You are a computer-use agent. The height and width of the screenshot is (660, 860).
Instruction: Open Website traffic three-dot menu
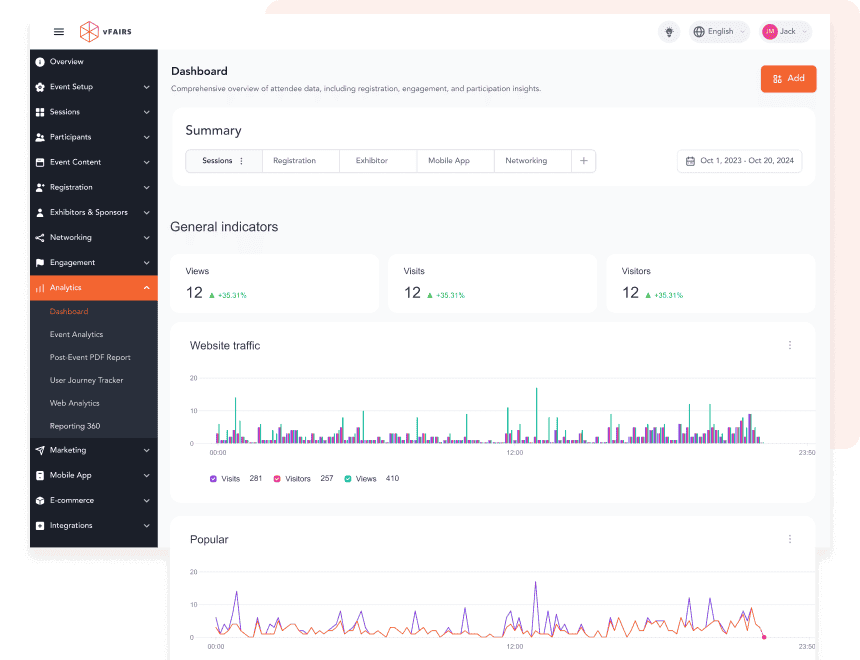click(790, 345)
